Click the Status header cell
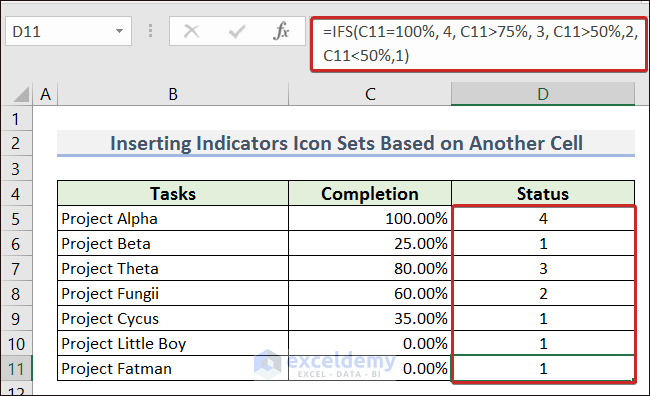This screenshot has height=396, width=650. [x=543, y=194]
